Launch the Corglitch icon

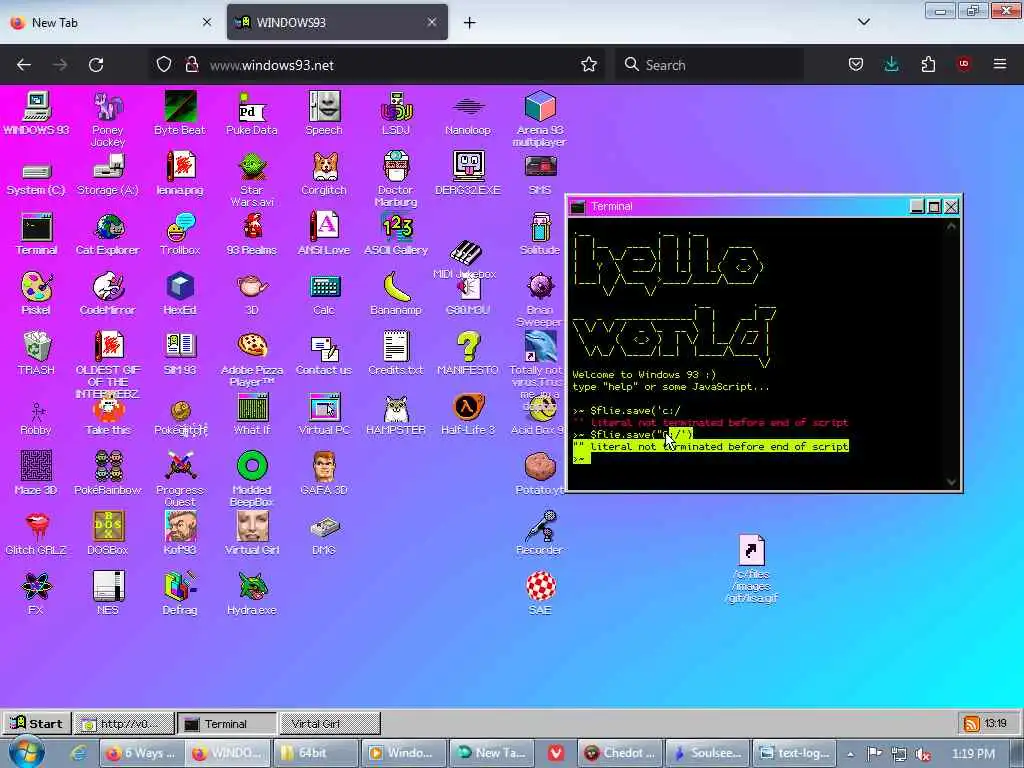(x=324, y=173)
